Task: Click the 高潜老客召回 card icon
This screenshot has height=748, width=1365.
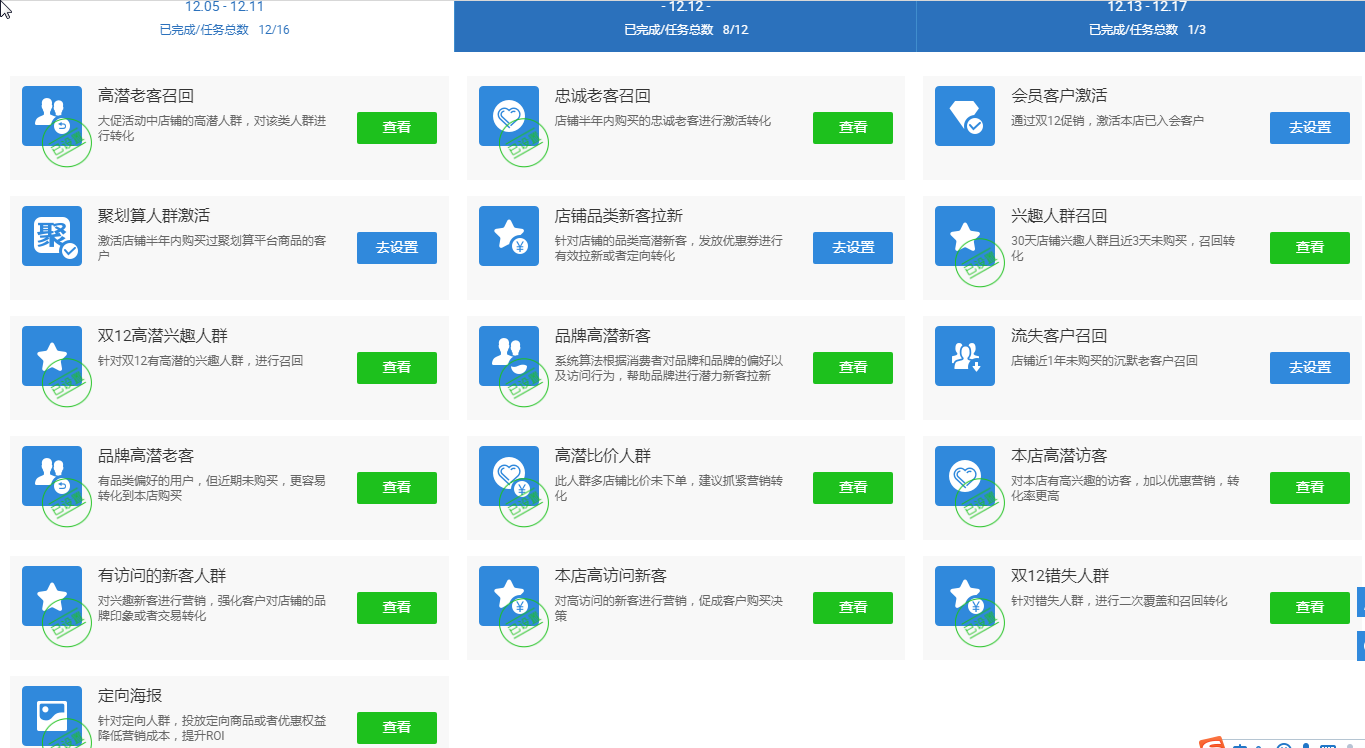Action: [x=52, y=116]
